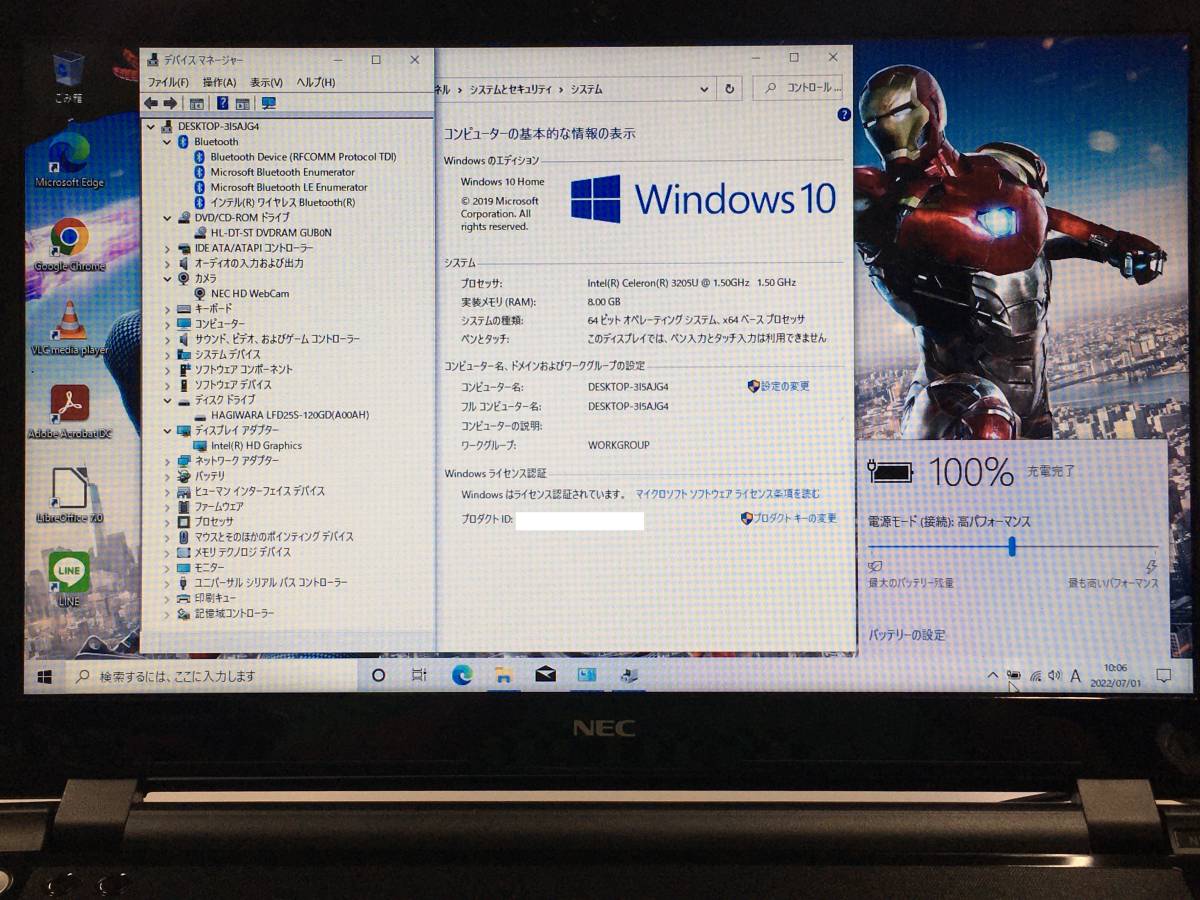Expand the ネットワーク アダプター category
The width and height of the screenshot is (1200, 900).
click(x=168, y=461)
